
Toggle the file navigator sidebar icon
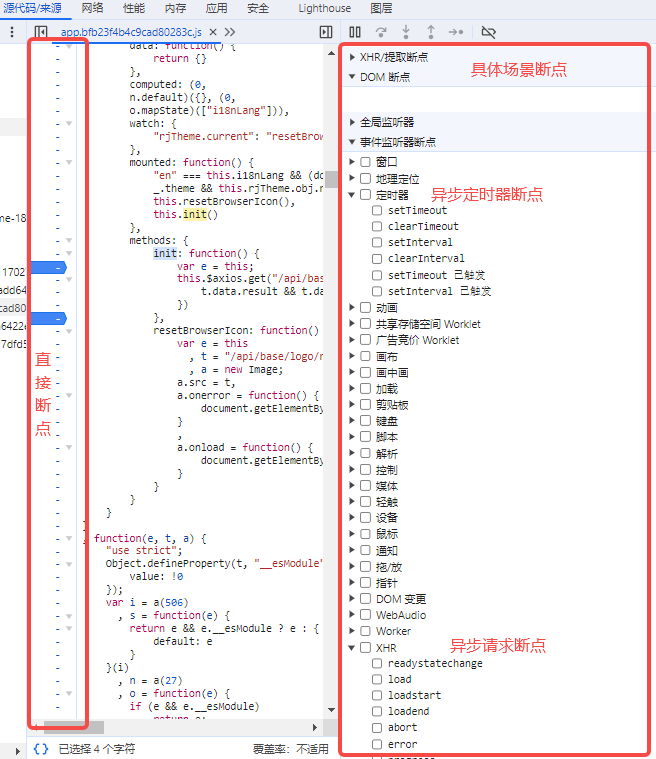(x=41, y=32)
